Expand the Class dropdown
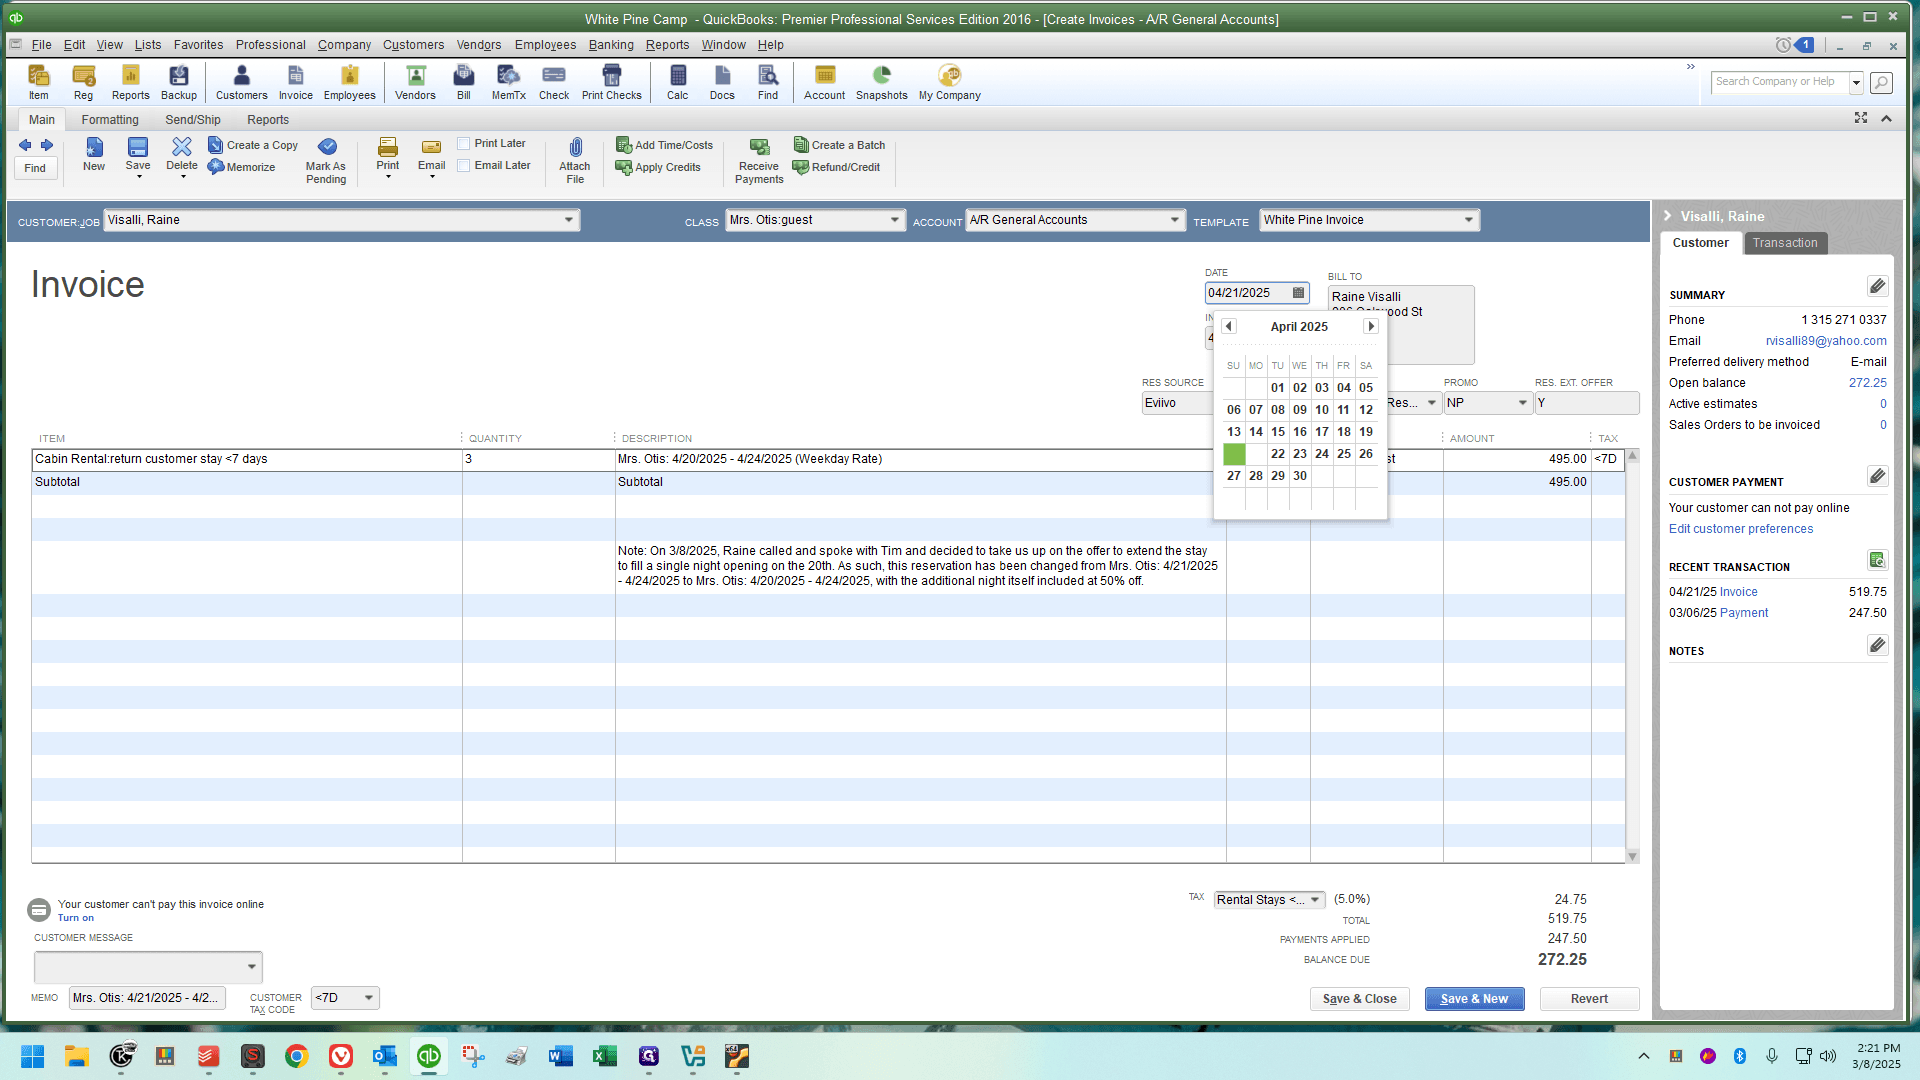Screen dimensions: 1920x1080 coord(895,220)
